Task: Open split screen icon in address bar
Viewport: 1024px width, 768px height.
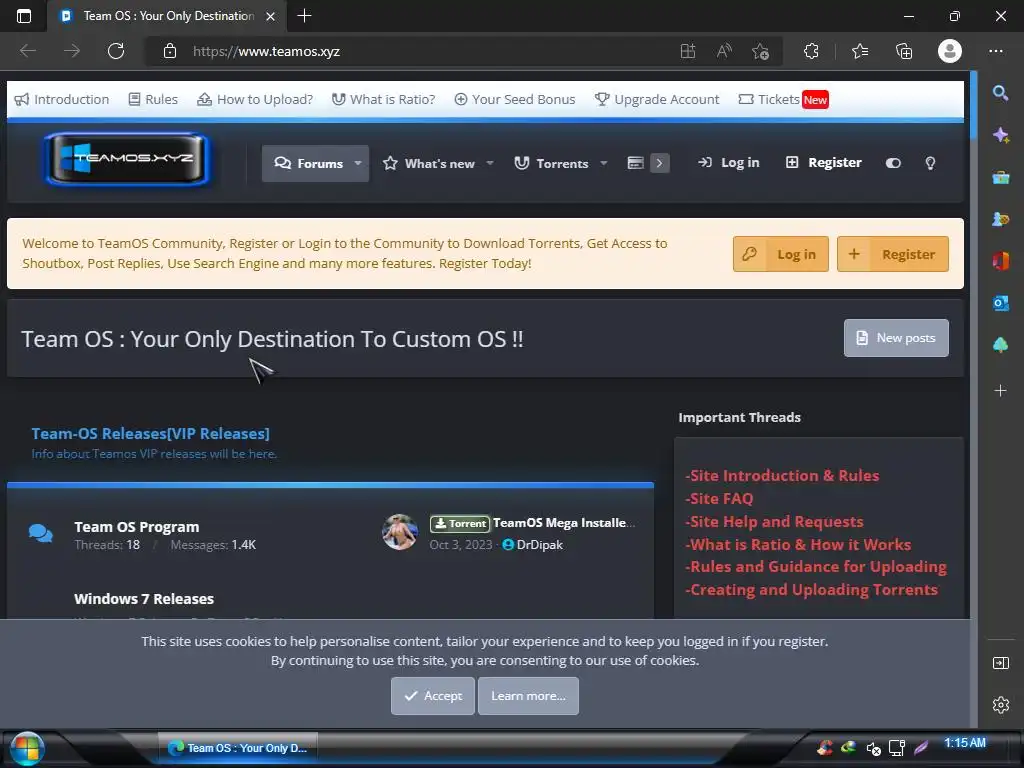Action: click(688, 51)
